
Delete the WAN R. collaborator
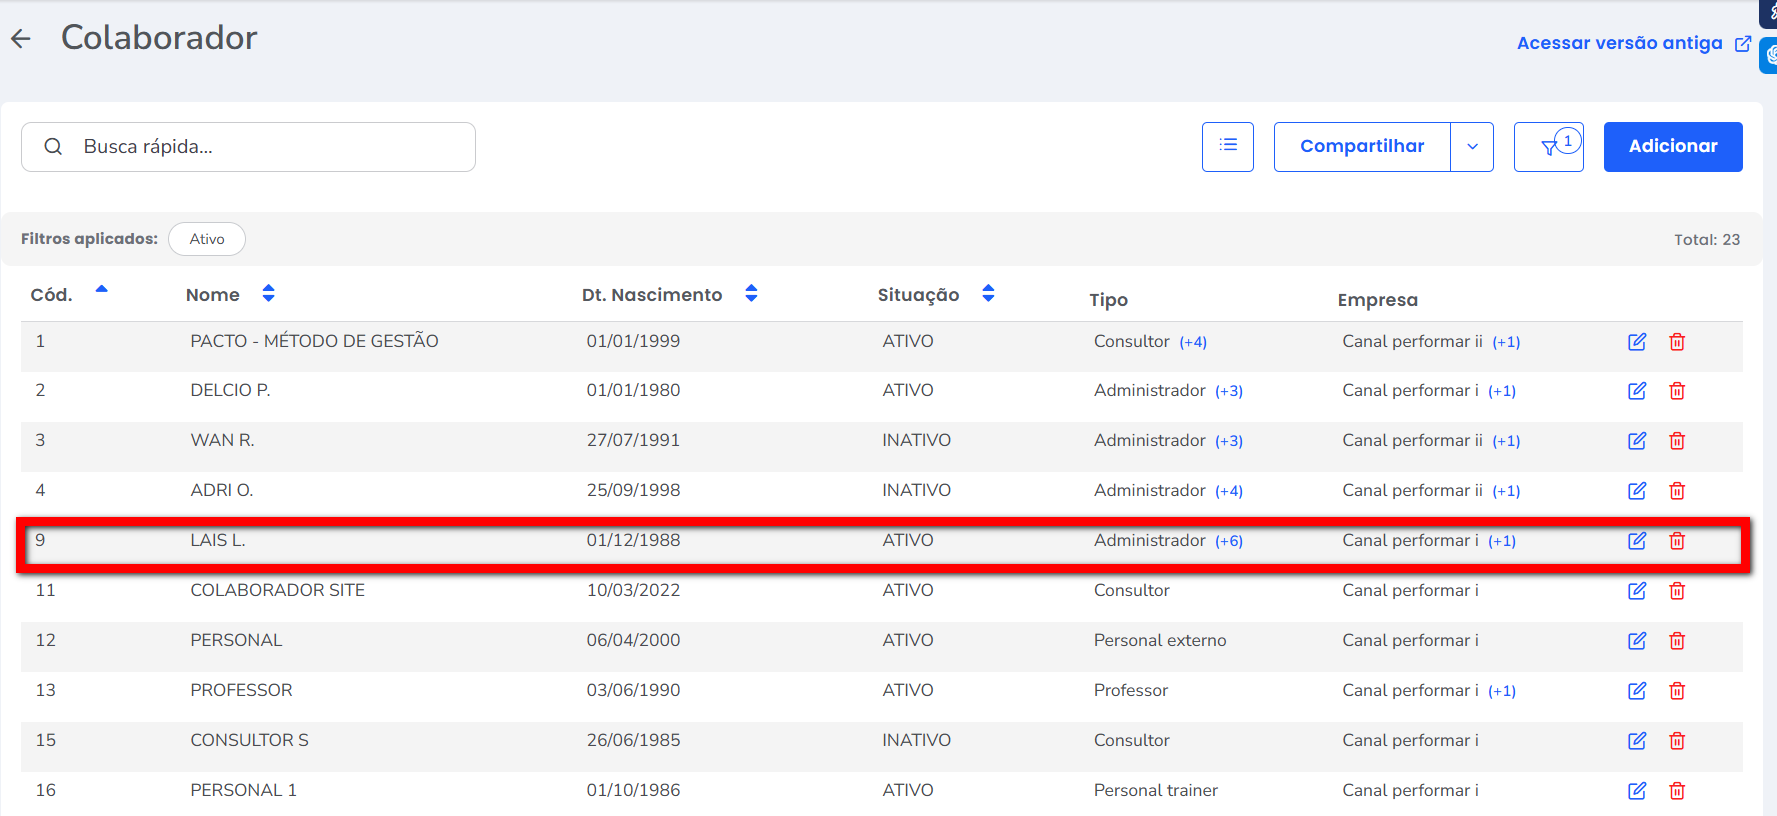click(x=1677, y=441)
